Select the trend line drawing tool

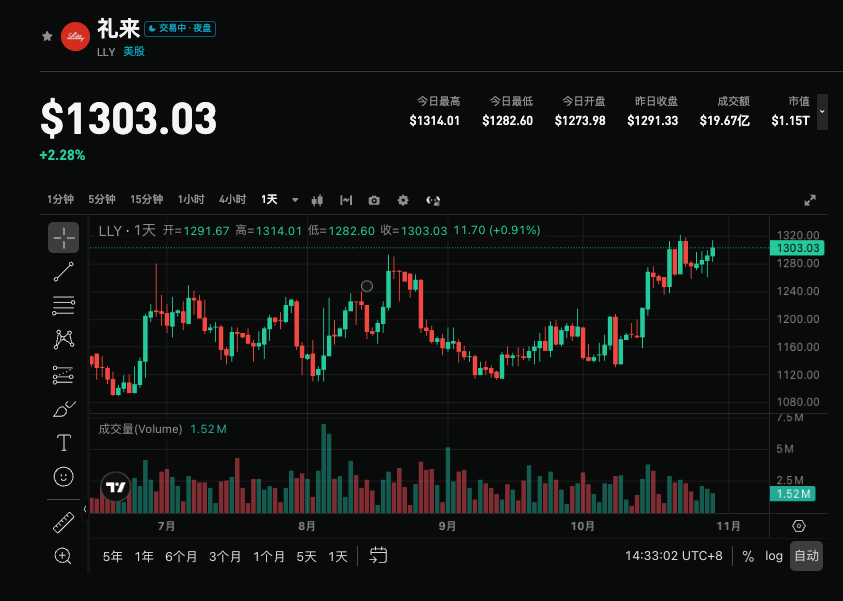point(63,271)
